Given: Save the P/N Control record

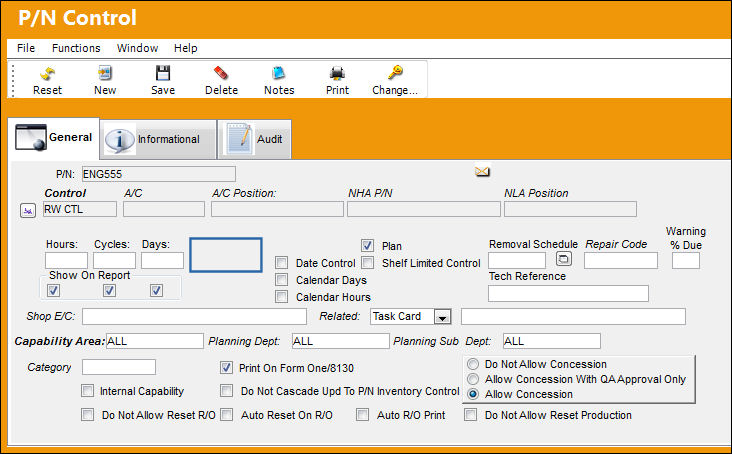Looking at the screenshot, I should click(x=163, y=73).
